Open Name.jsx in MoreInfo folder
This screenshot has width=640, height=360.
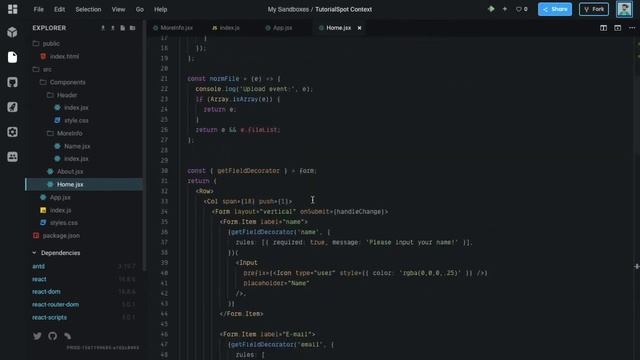pyautogui.click(x=77, y=146)
